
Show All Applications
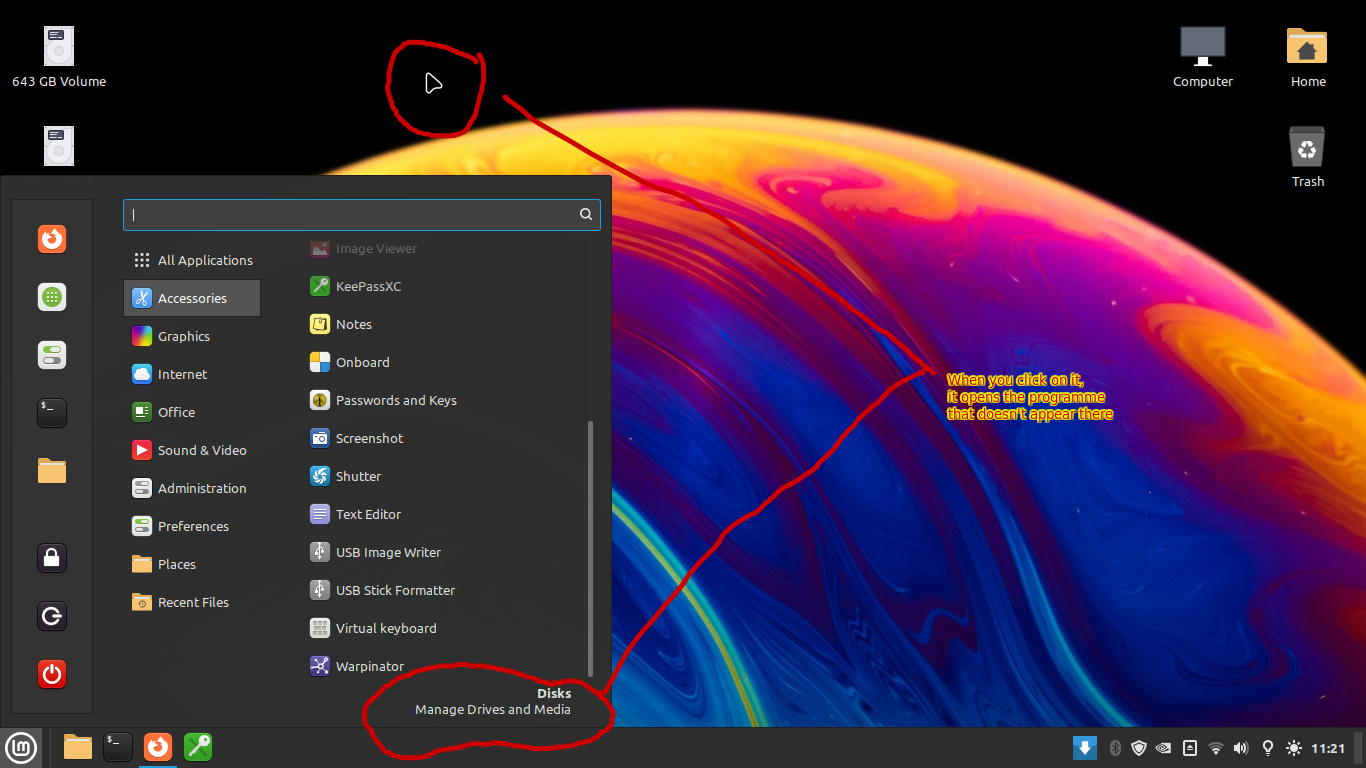(205, 260)
